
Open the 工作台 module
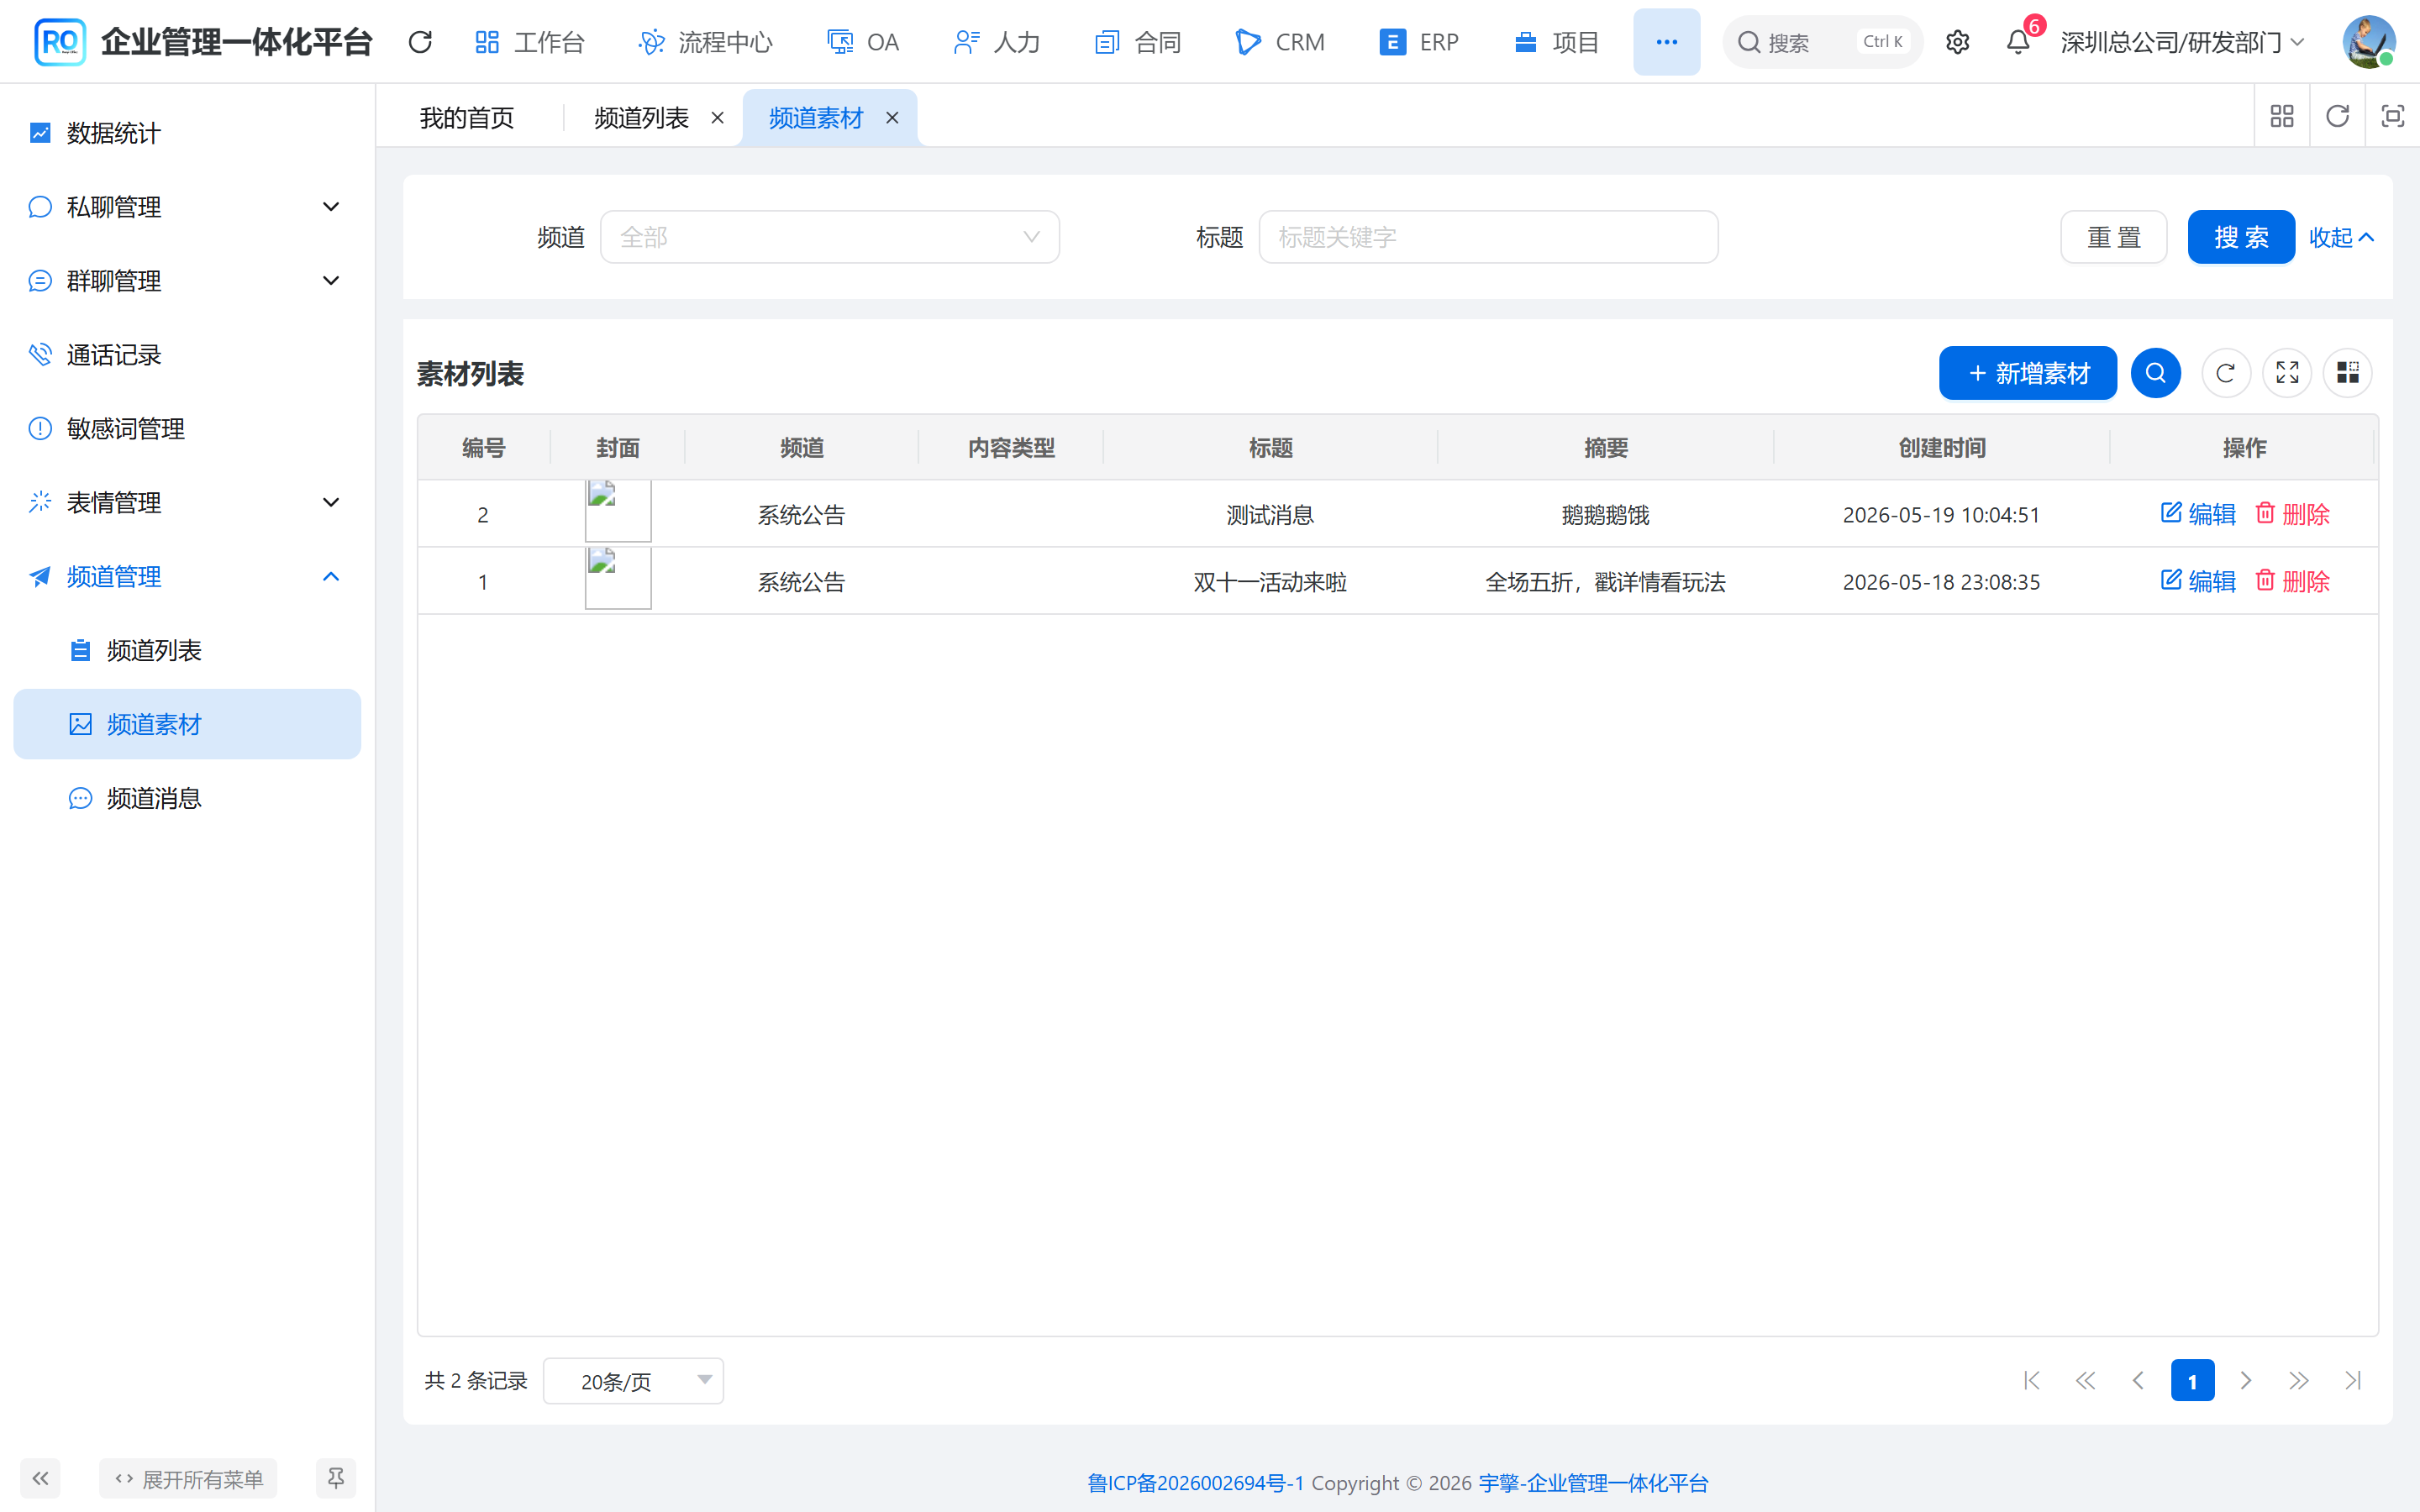click(x=530, y=42)
